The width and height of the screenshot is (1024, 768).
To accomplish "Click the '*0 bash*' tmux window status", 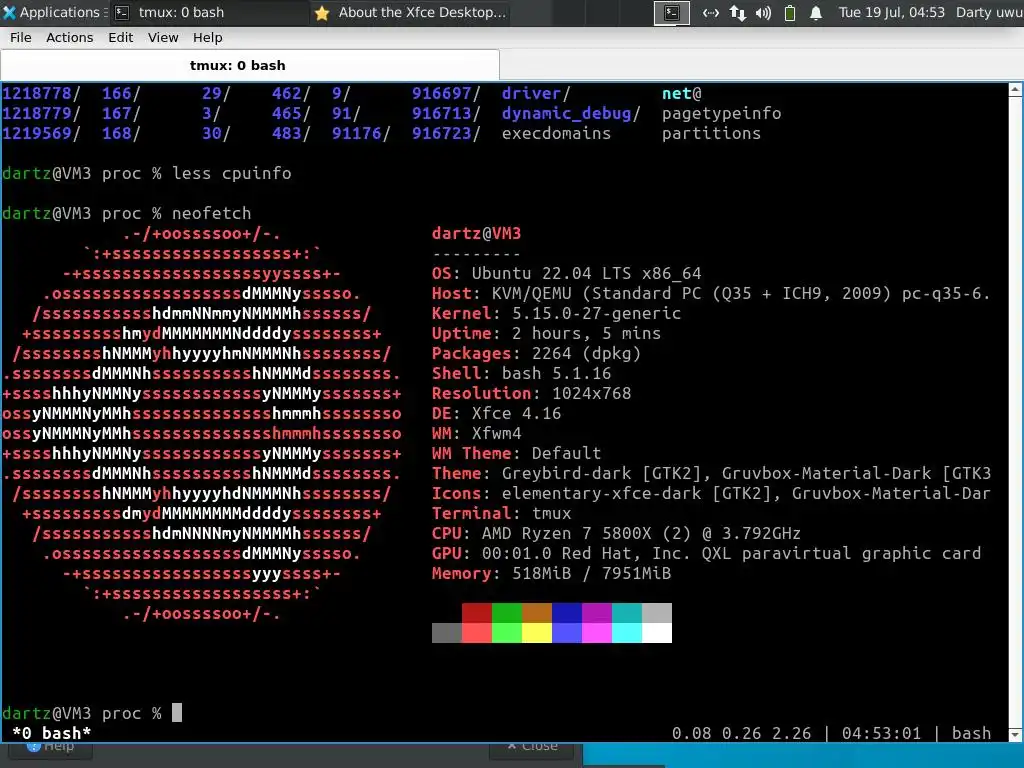I will coord(52,733).
